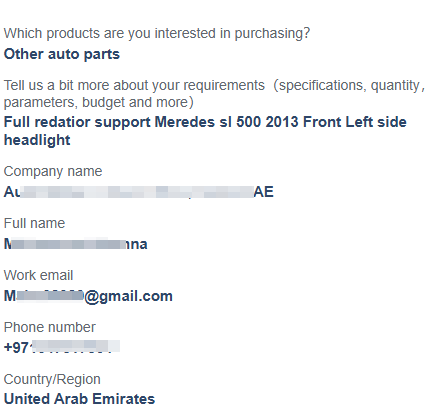Image resolution: width=435 pixels, height=419 pixels.
Task: Click the 'Country/Region' label
Action: (52, 379)
